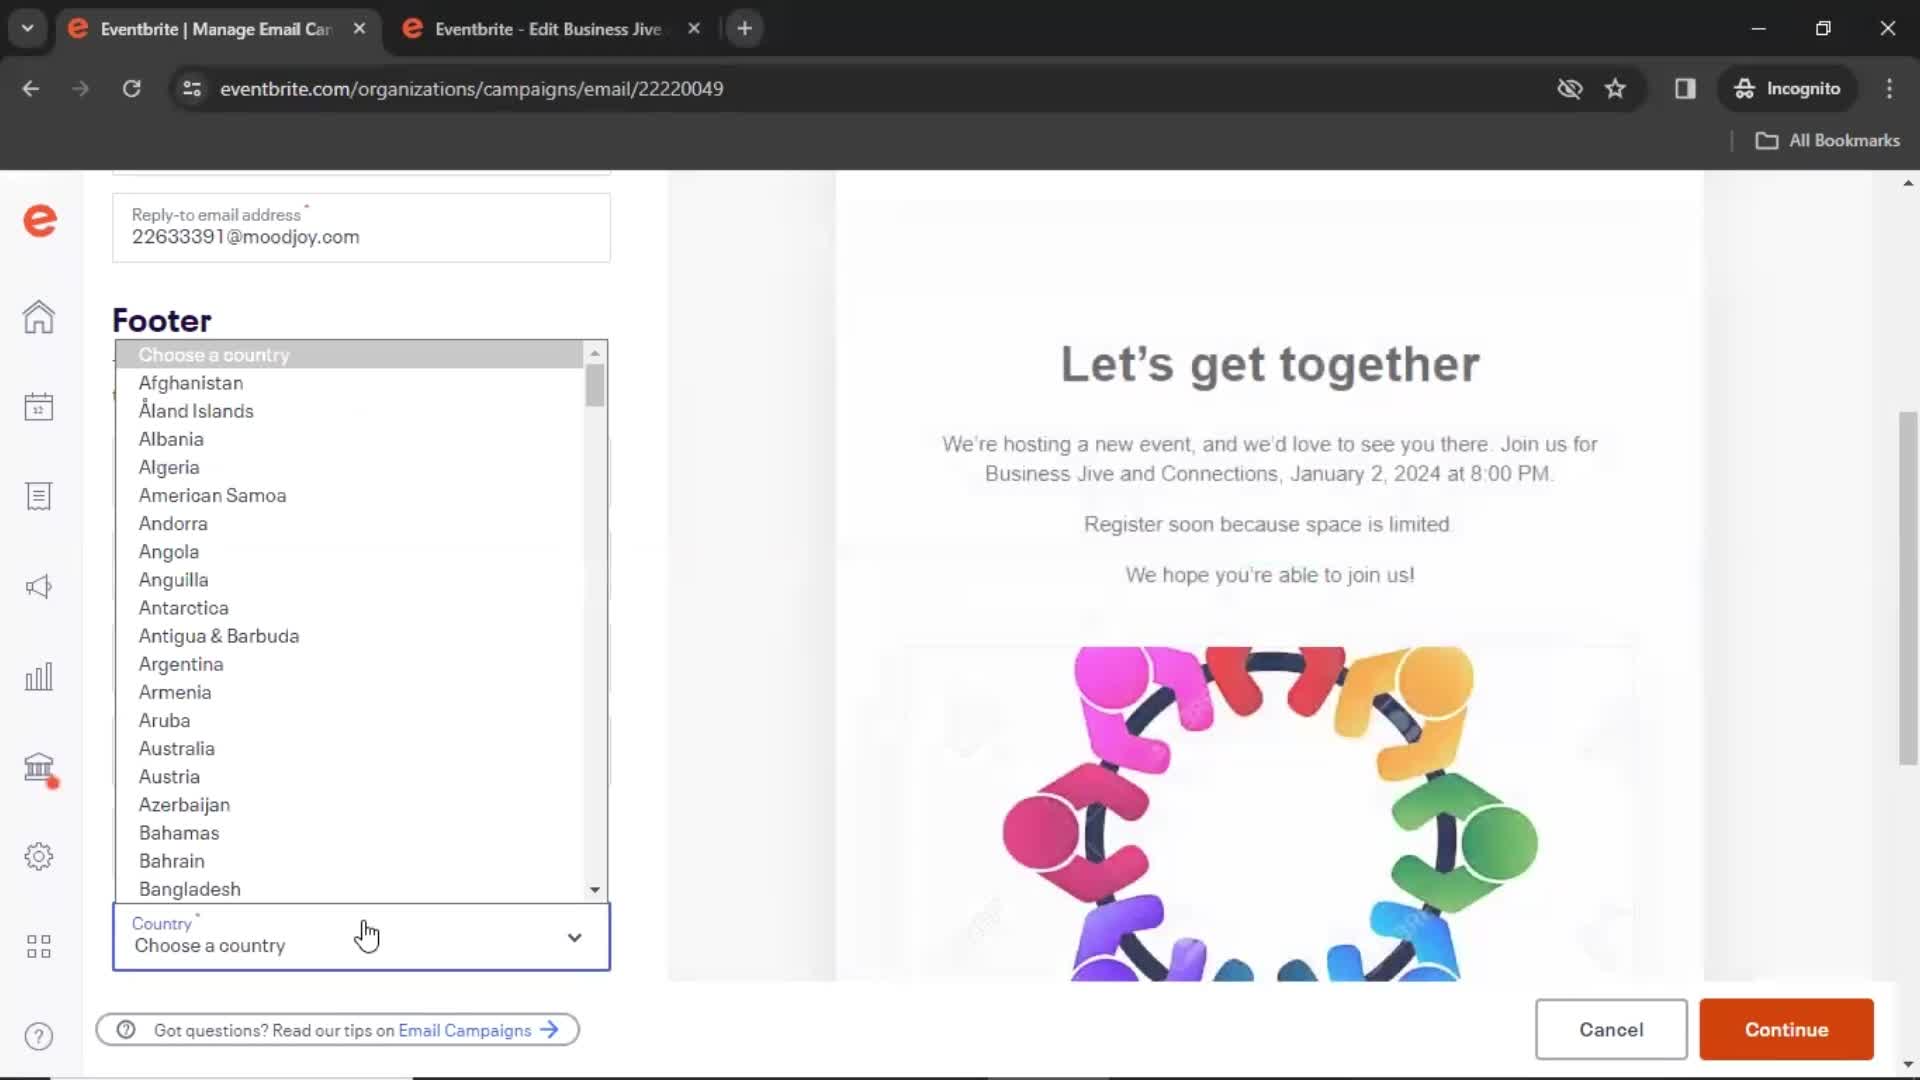Select Aruba from country list

pos(349,720)
